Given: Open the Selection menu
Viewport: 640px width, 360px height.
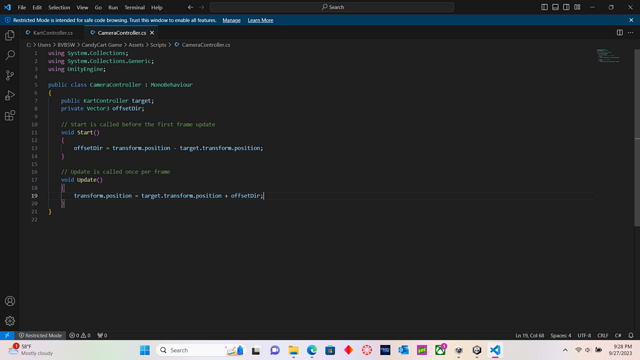Looking at the screenshot, I should click(59, 7).
